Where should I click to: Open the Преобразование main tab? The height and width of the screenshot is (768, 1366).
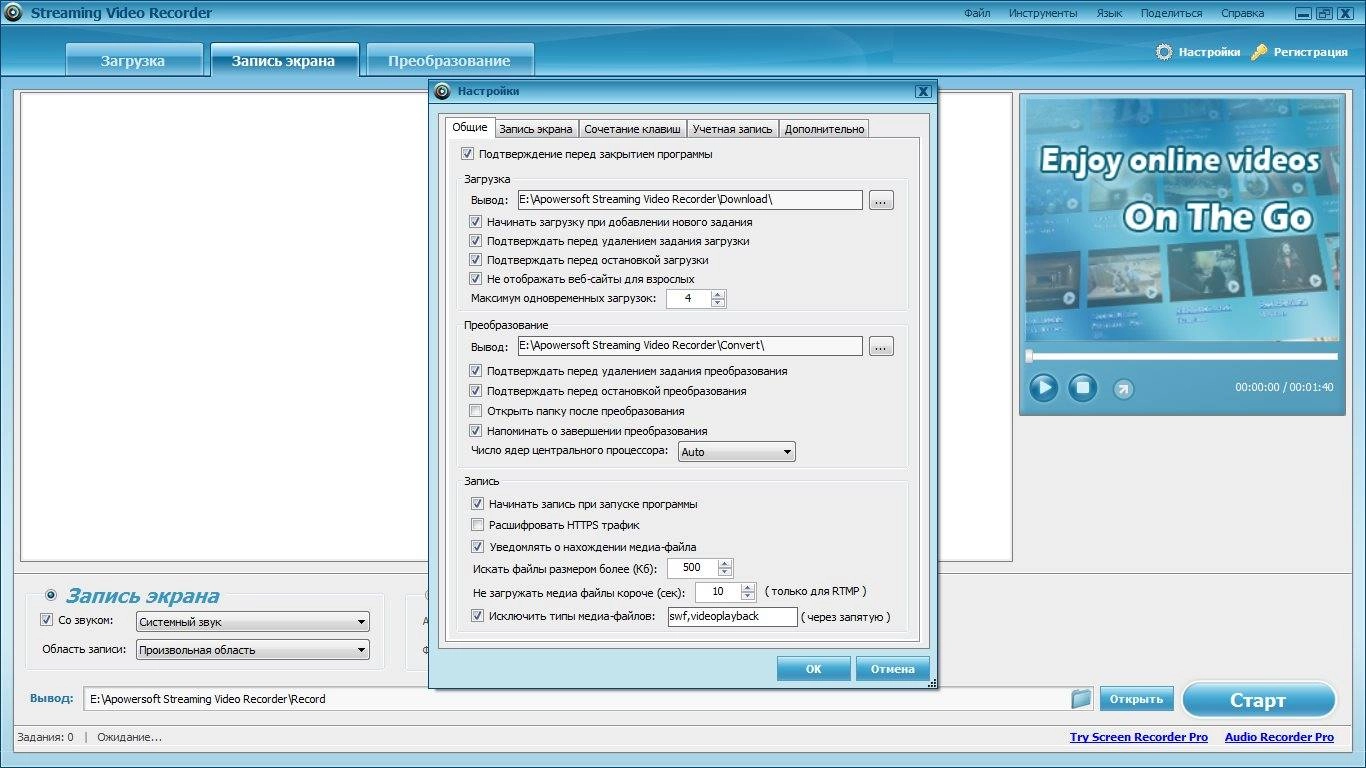pyautogui.click(x=449, y=60)
